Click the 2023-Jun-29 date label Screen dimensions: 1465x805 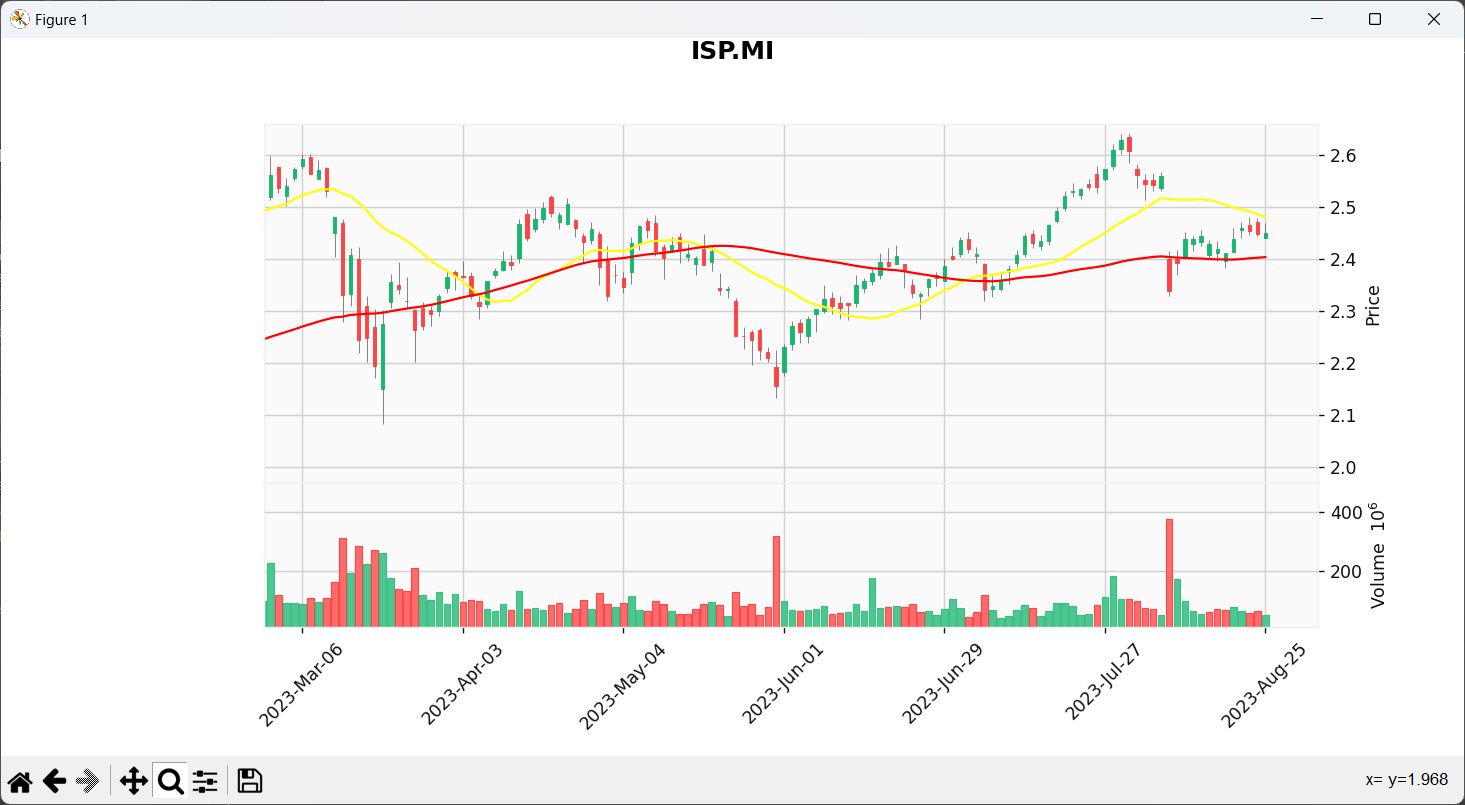942,684
